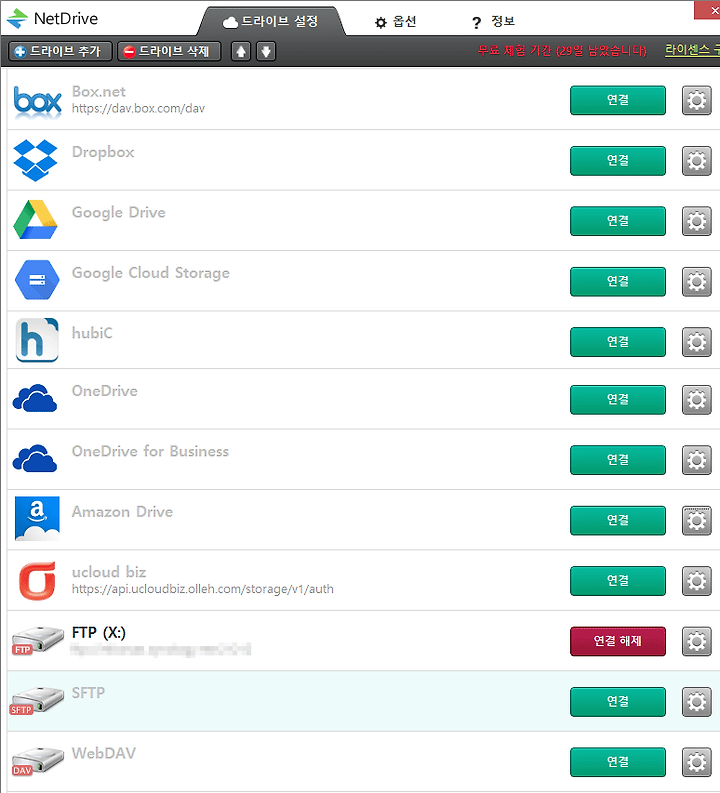This screenshot has width=720, height=793.
Task: Click the https://dav.box.com/dav URL text
Action: pos(138,108)
